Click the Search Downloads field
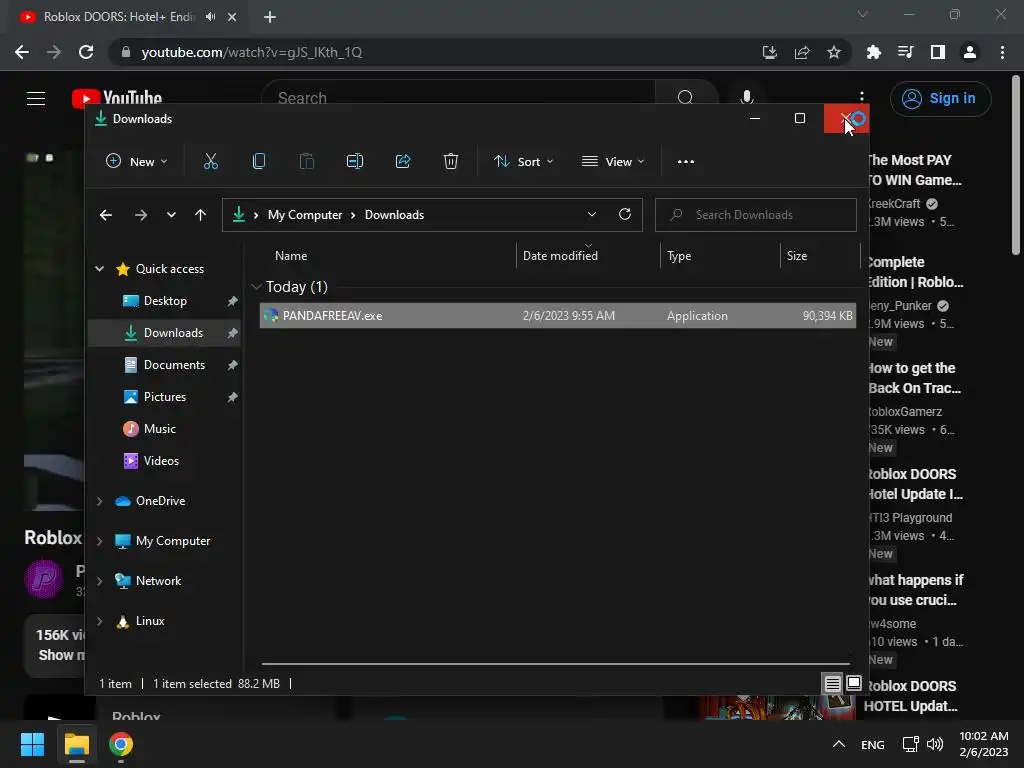Image resolution: width=1024 pixels, height=768 pixels. [756, 215]
